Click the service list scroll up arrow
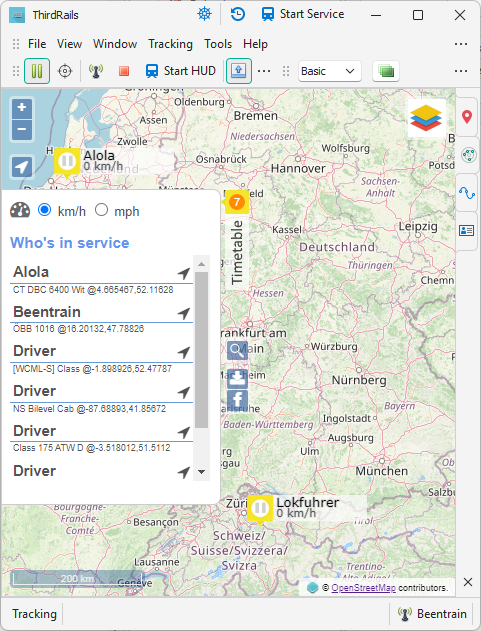Viewport: 481px width, 631px height. [x=201, y=264]
